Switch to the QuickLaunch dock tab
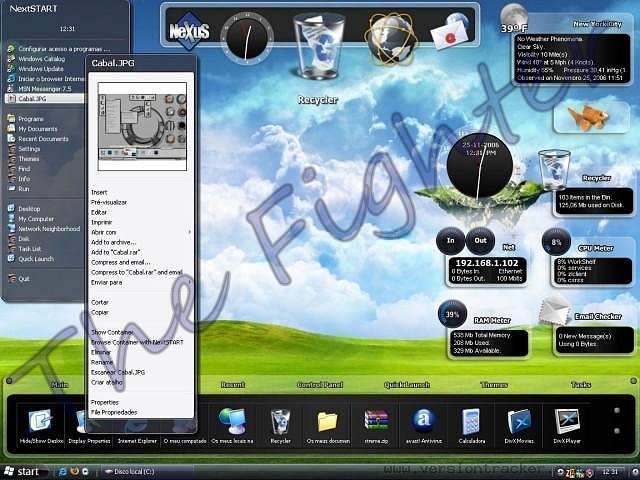The height and width of the screenshot is (480, 640). pos(407,384)
